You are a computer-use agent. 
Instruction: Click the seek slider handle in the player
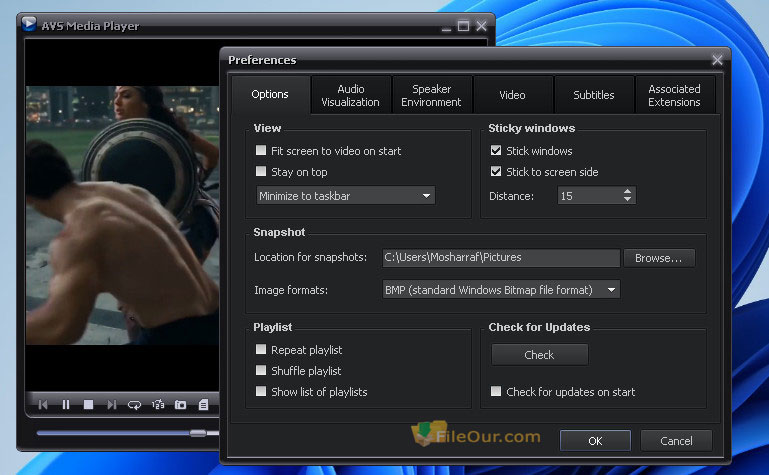click(x=198, y=433)
